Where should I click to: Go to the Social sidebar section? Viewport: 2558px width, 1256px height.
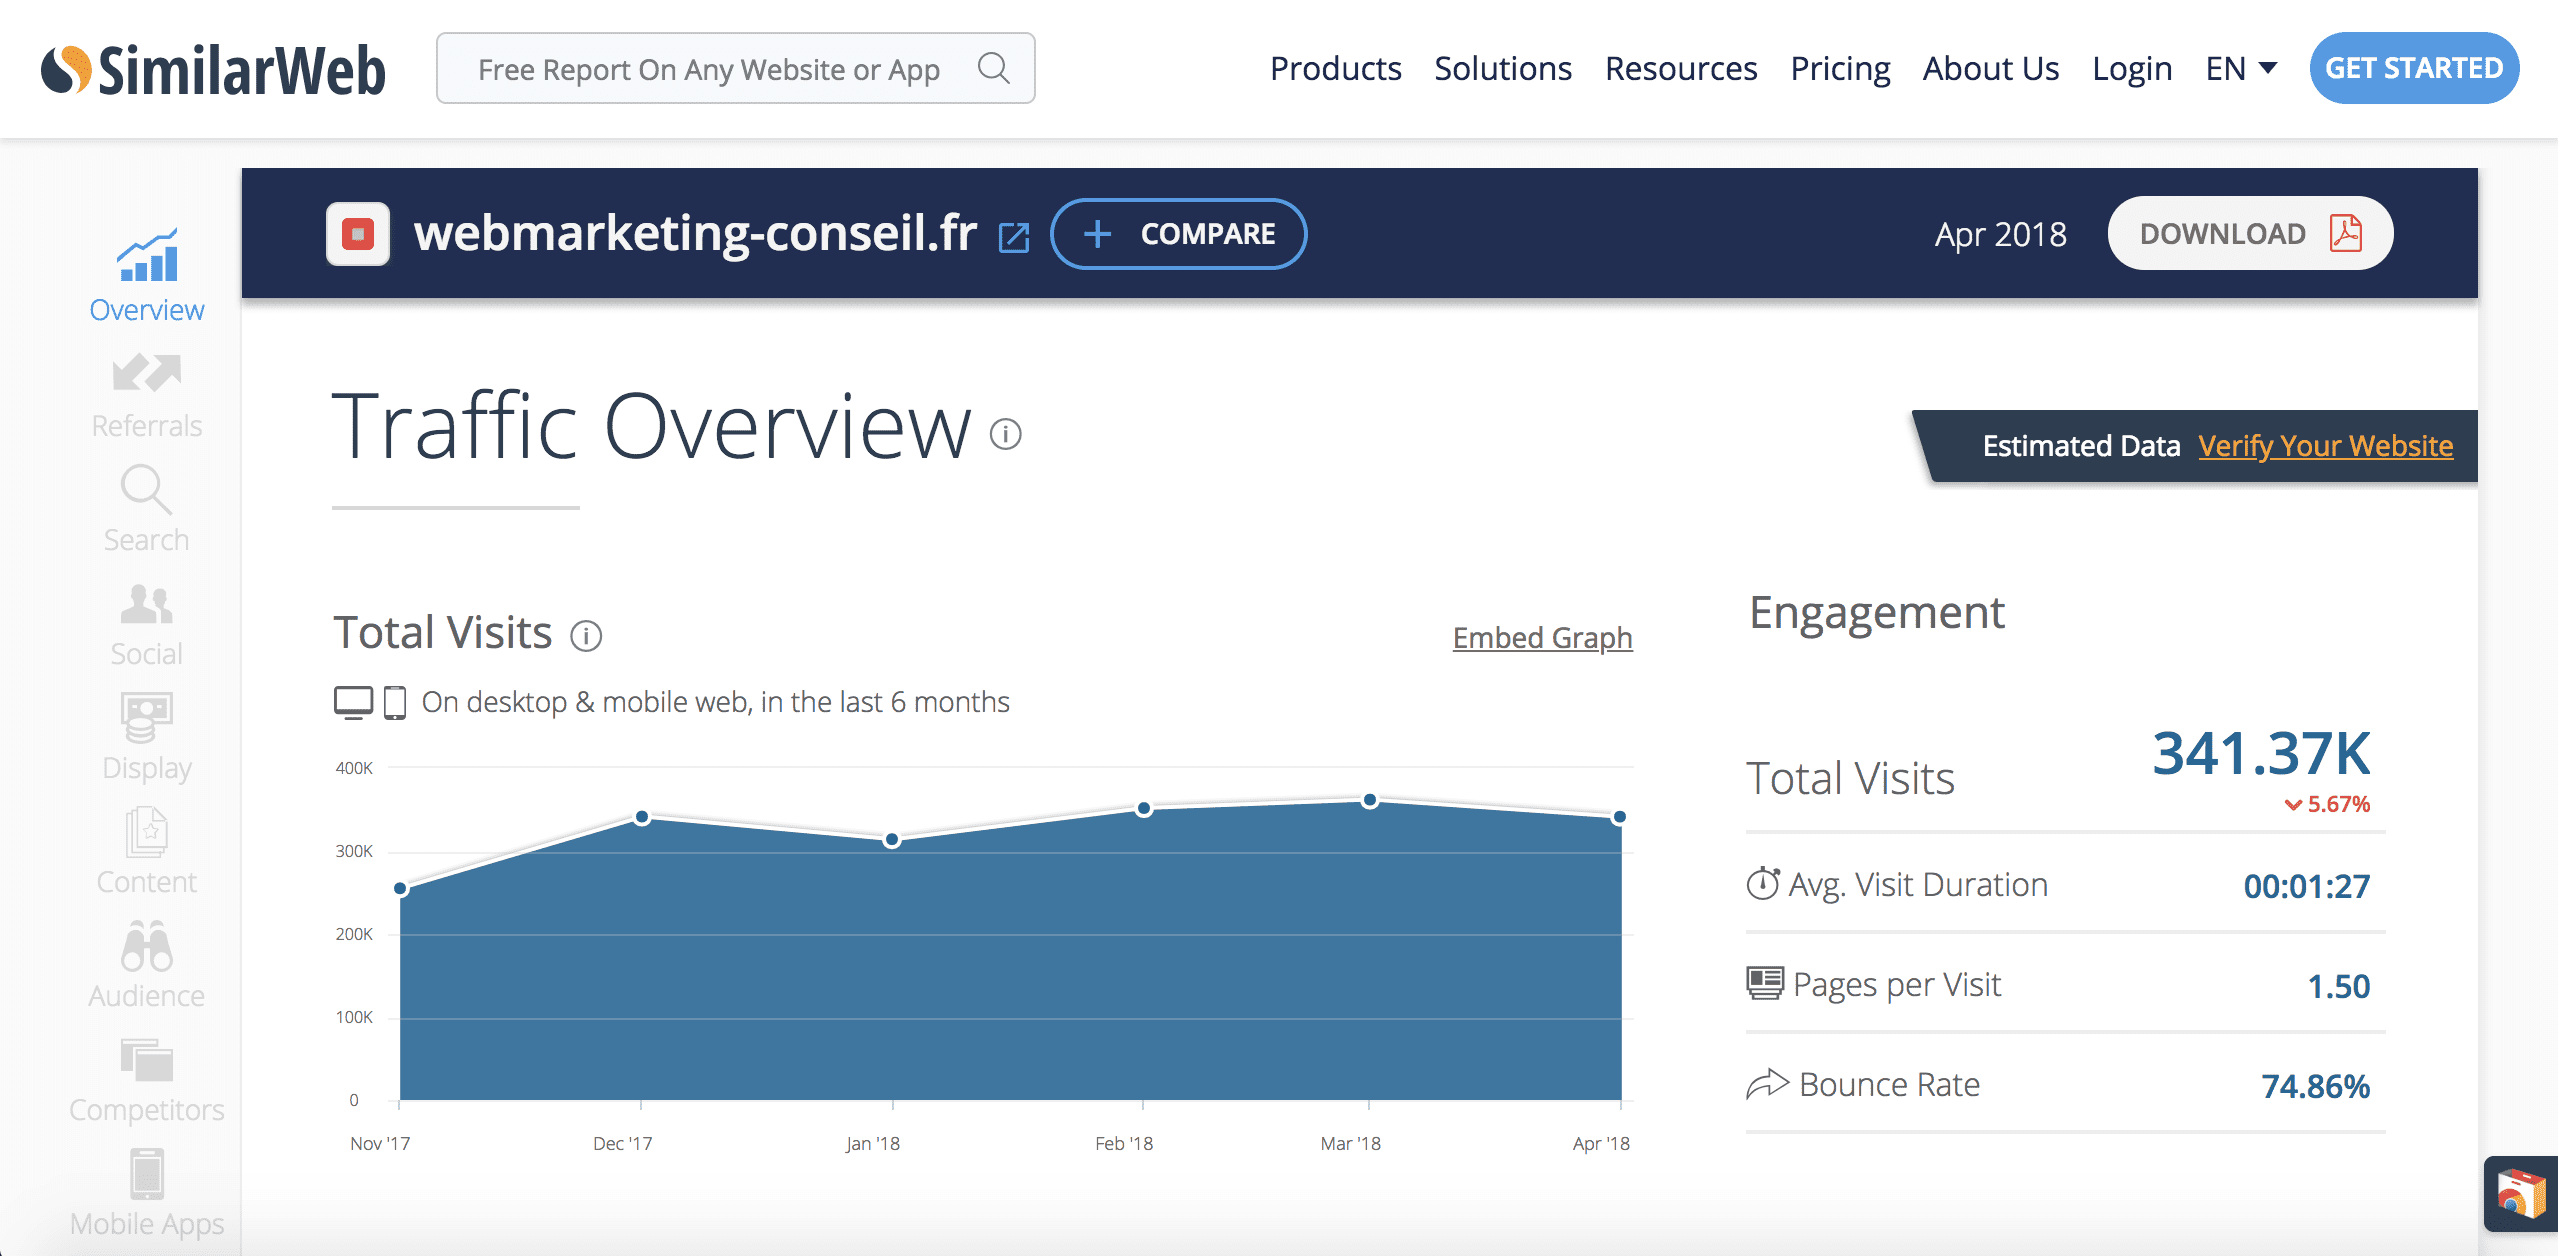[x=146, y=625]
